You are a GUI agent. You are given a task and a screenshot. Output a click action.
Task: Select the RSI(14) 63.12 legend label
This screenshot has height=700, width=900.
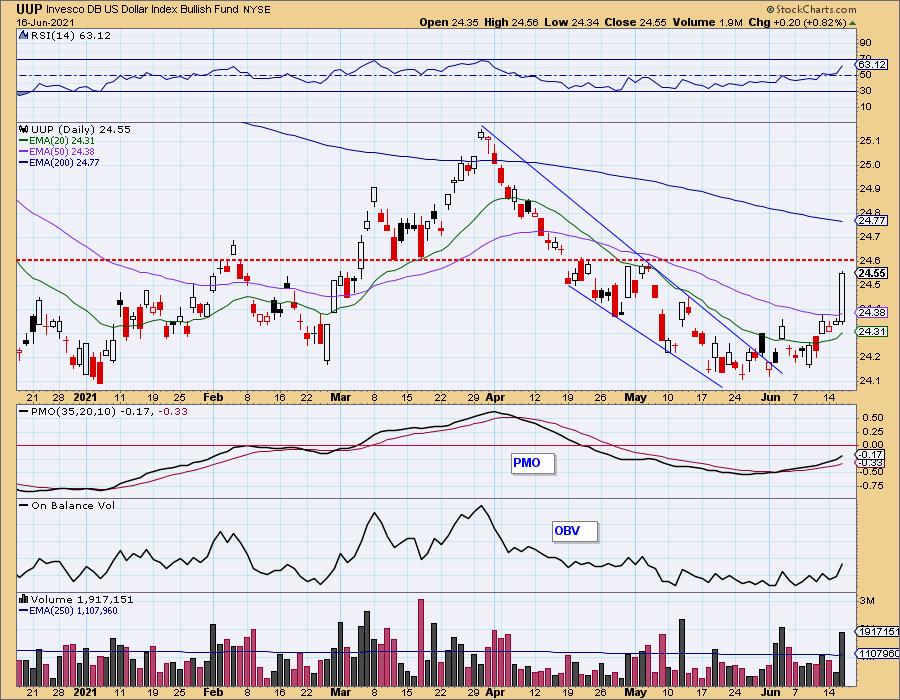[x=71, y=35]
